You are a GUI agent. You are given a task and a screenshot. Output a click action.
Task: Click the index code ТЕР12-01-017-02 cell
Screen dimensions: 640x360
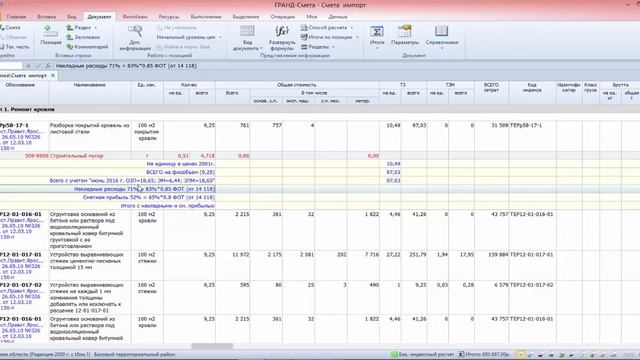click(x=531, y=285)
